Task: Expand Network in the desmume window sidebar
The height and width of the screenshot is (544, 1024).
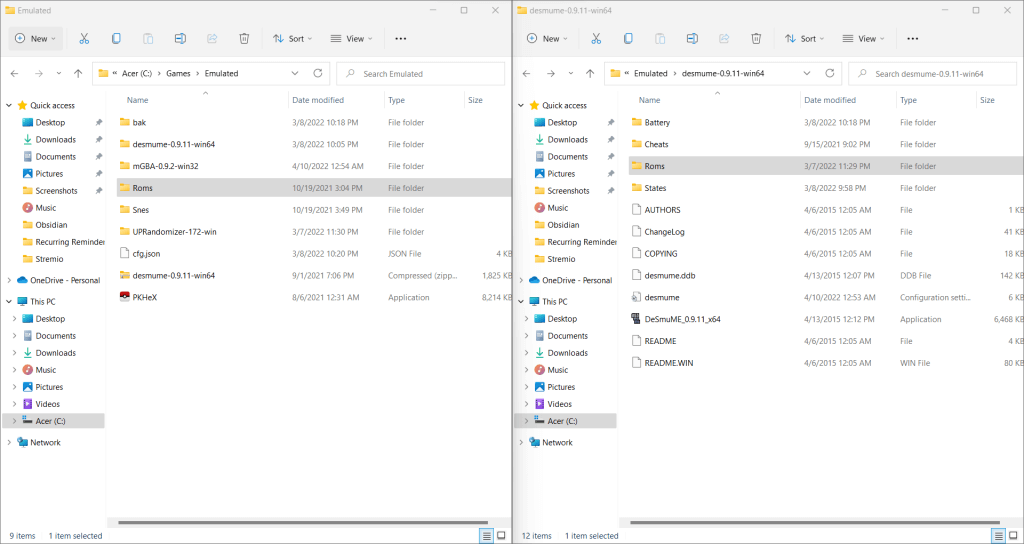Action: point(520,442)
